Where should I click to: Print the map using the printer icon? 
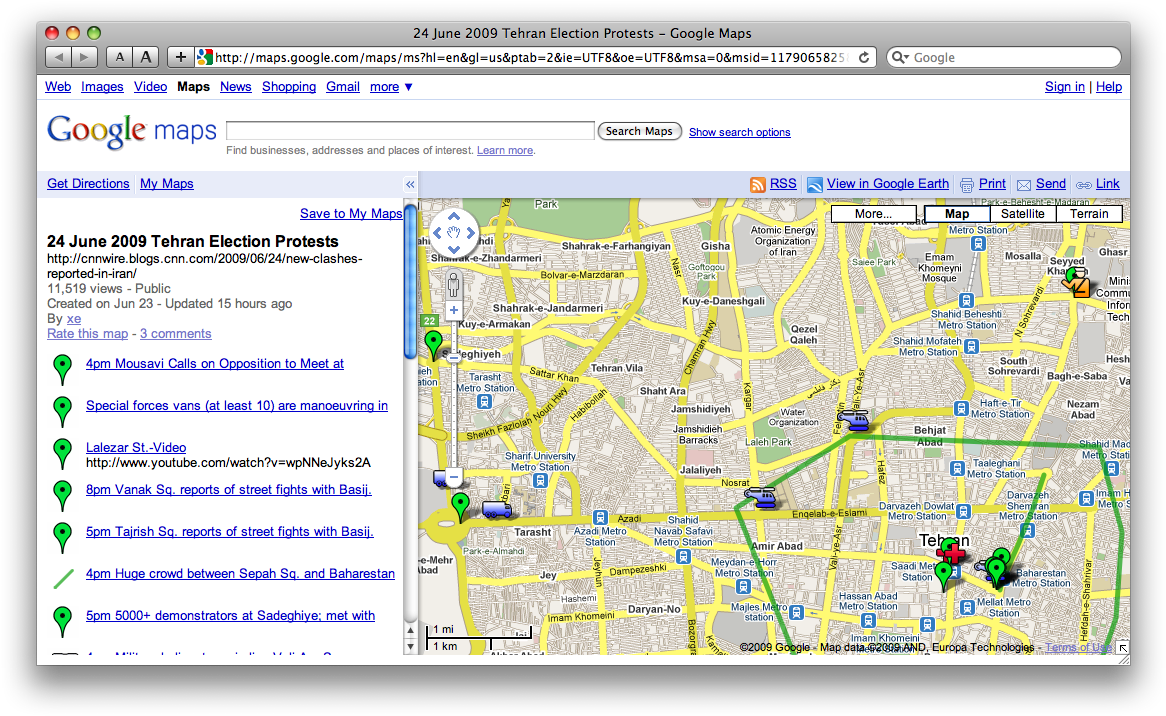coord(967,184)
